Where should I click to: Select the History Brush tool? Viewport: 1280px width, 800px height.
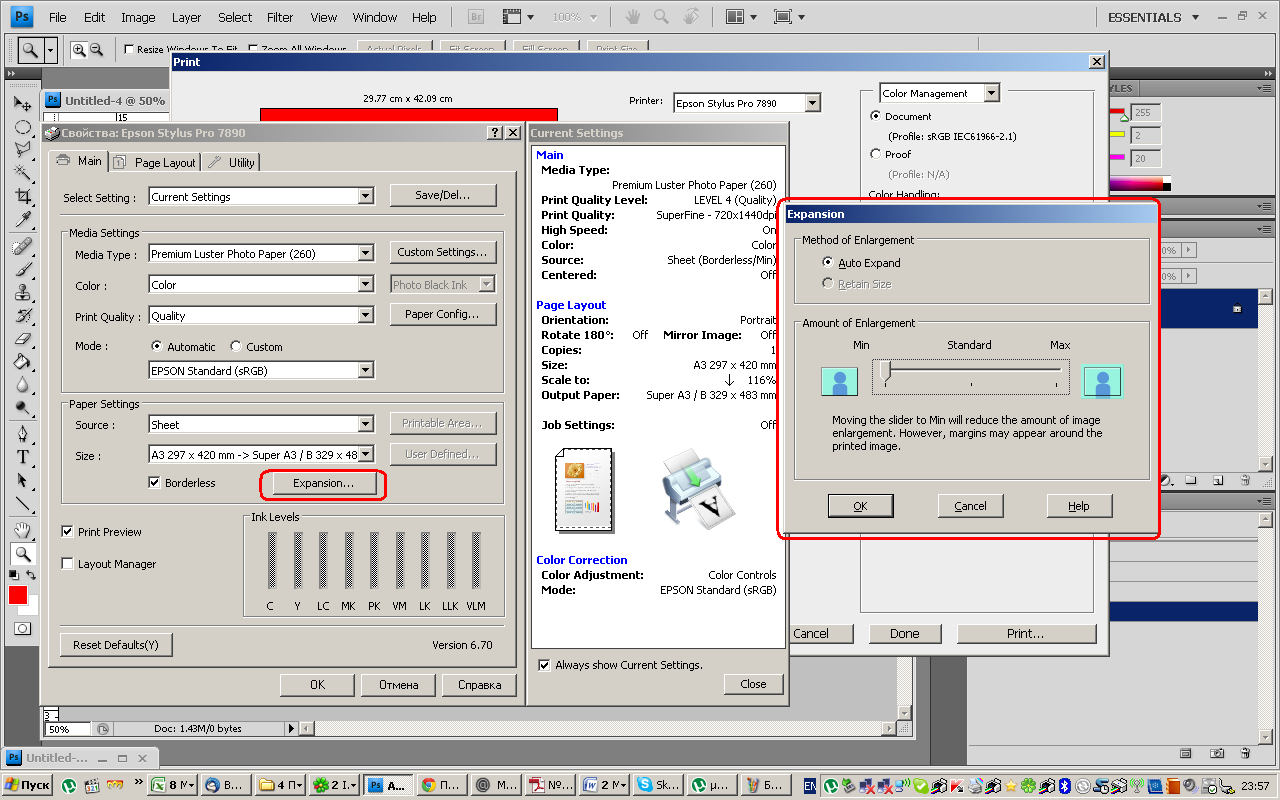[x=22, y=316]
